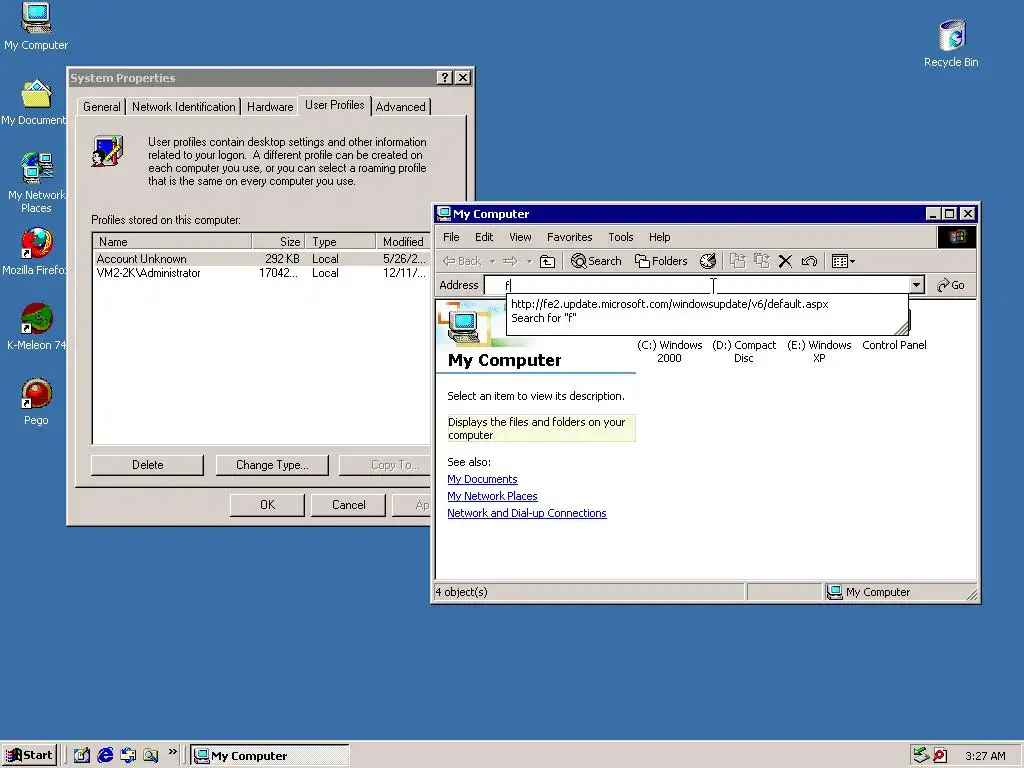Open the Start menu
The height and width of the screenshot is (768, 1024).
[x=30, y=756]
